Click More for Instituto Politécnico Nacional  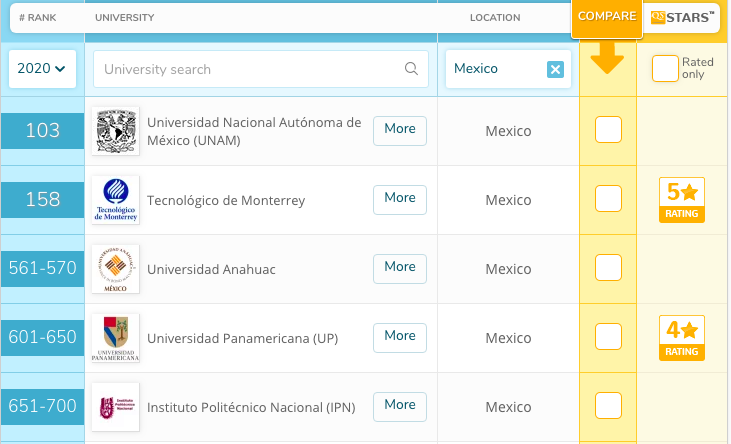pyautogui.click(x=400, y=407)
